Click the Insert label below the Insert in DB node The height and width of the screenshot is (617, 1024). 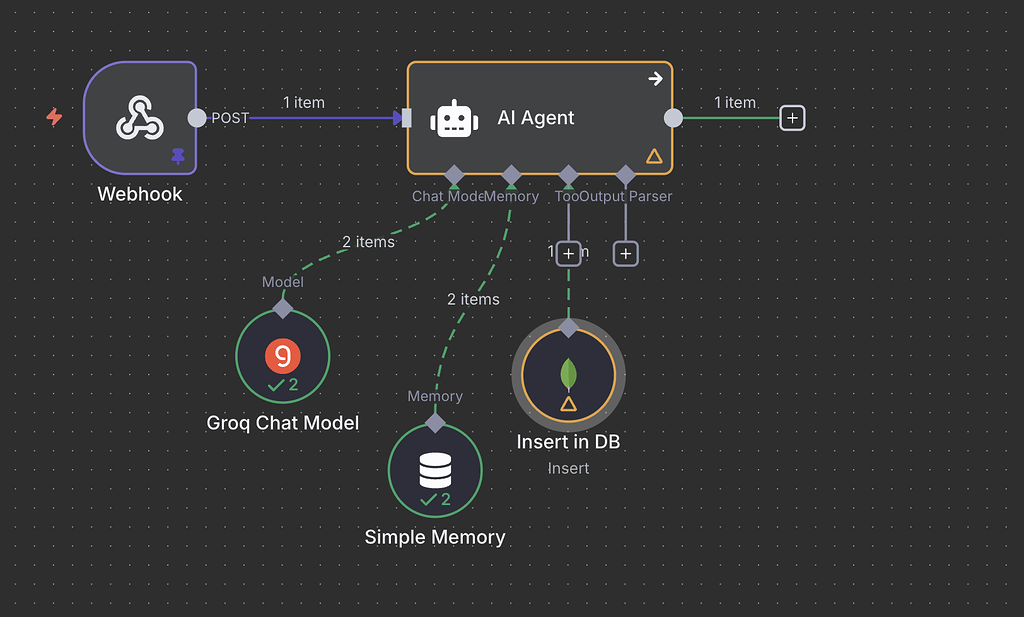coord(568,468)
